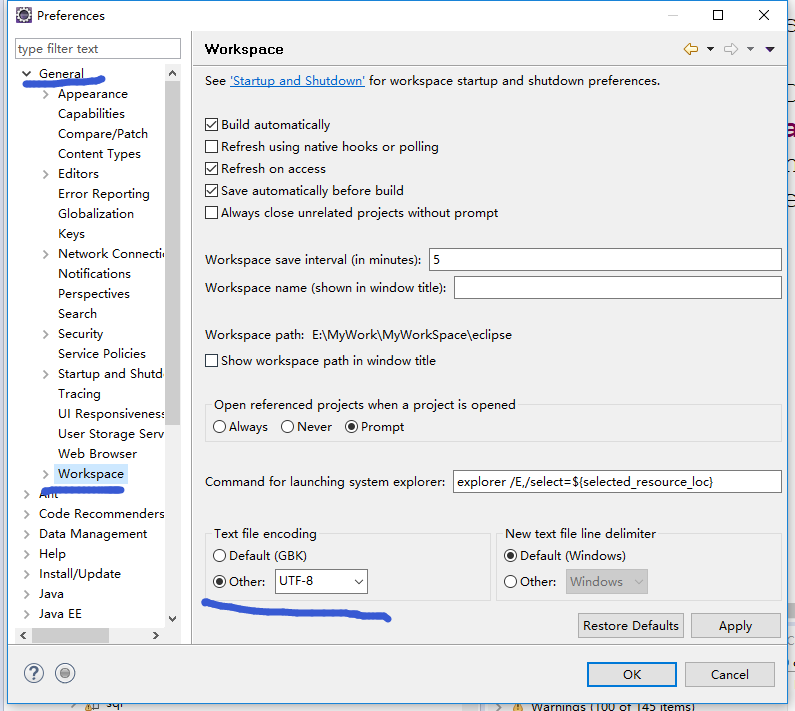Open the back history dropdown arrow
The image size is (795, 711).
click(710, 49)
